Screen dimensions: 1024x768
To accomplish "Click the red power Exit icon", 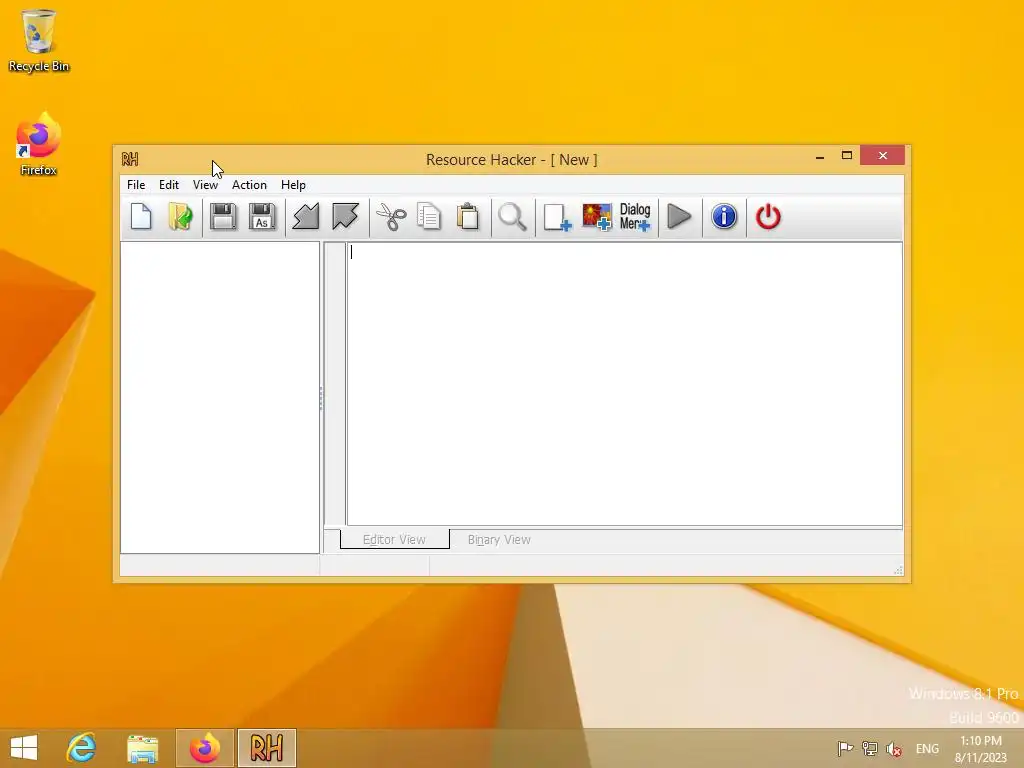I will [x=768, y=217].
